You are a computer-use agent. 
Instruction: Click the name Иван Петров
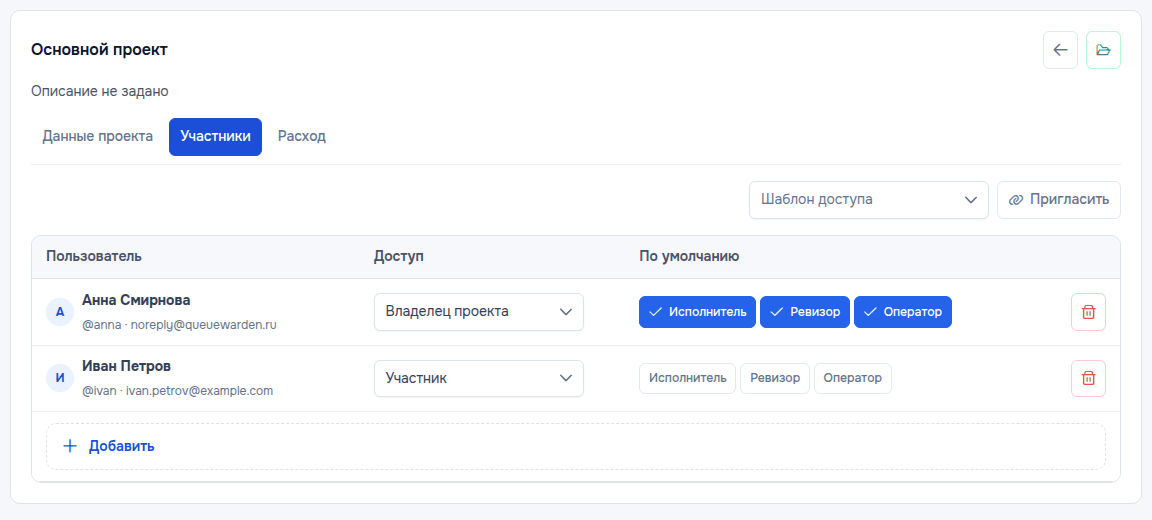coord(126,366)
